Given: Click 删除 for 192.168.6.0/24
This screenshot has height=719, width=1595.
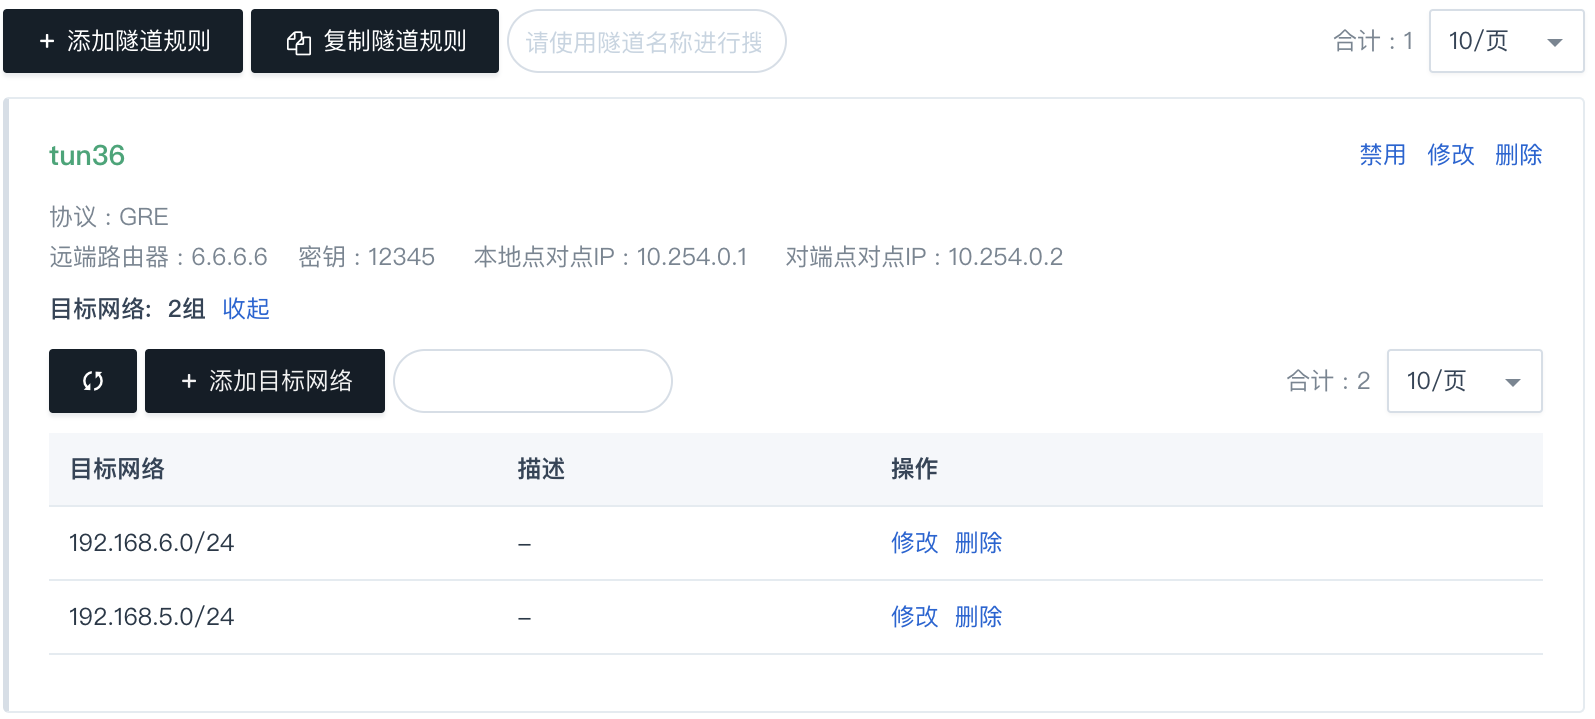Looking at the screenshot, I should pos(979,543).
